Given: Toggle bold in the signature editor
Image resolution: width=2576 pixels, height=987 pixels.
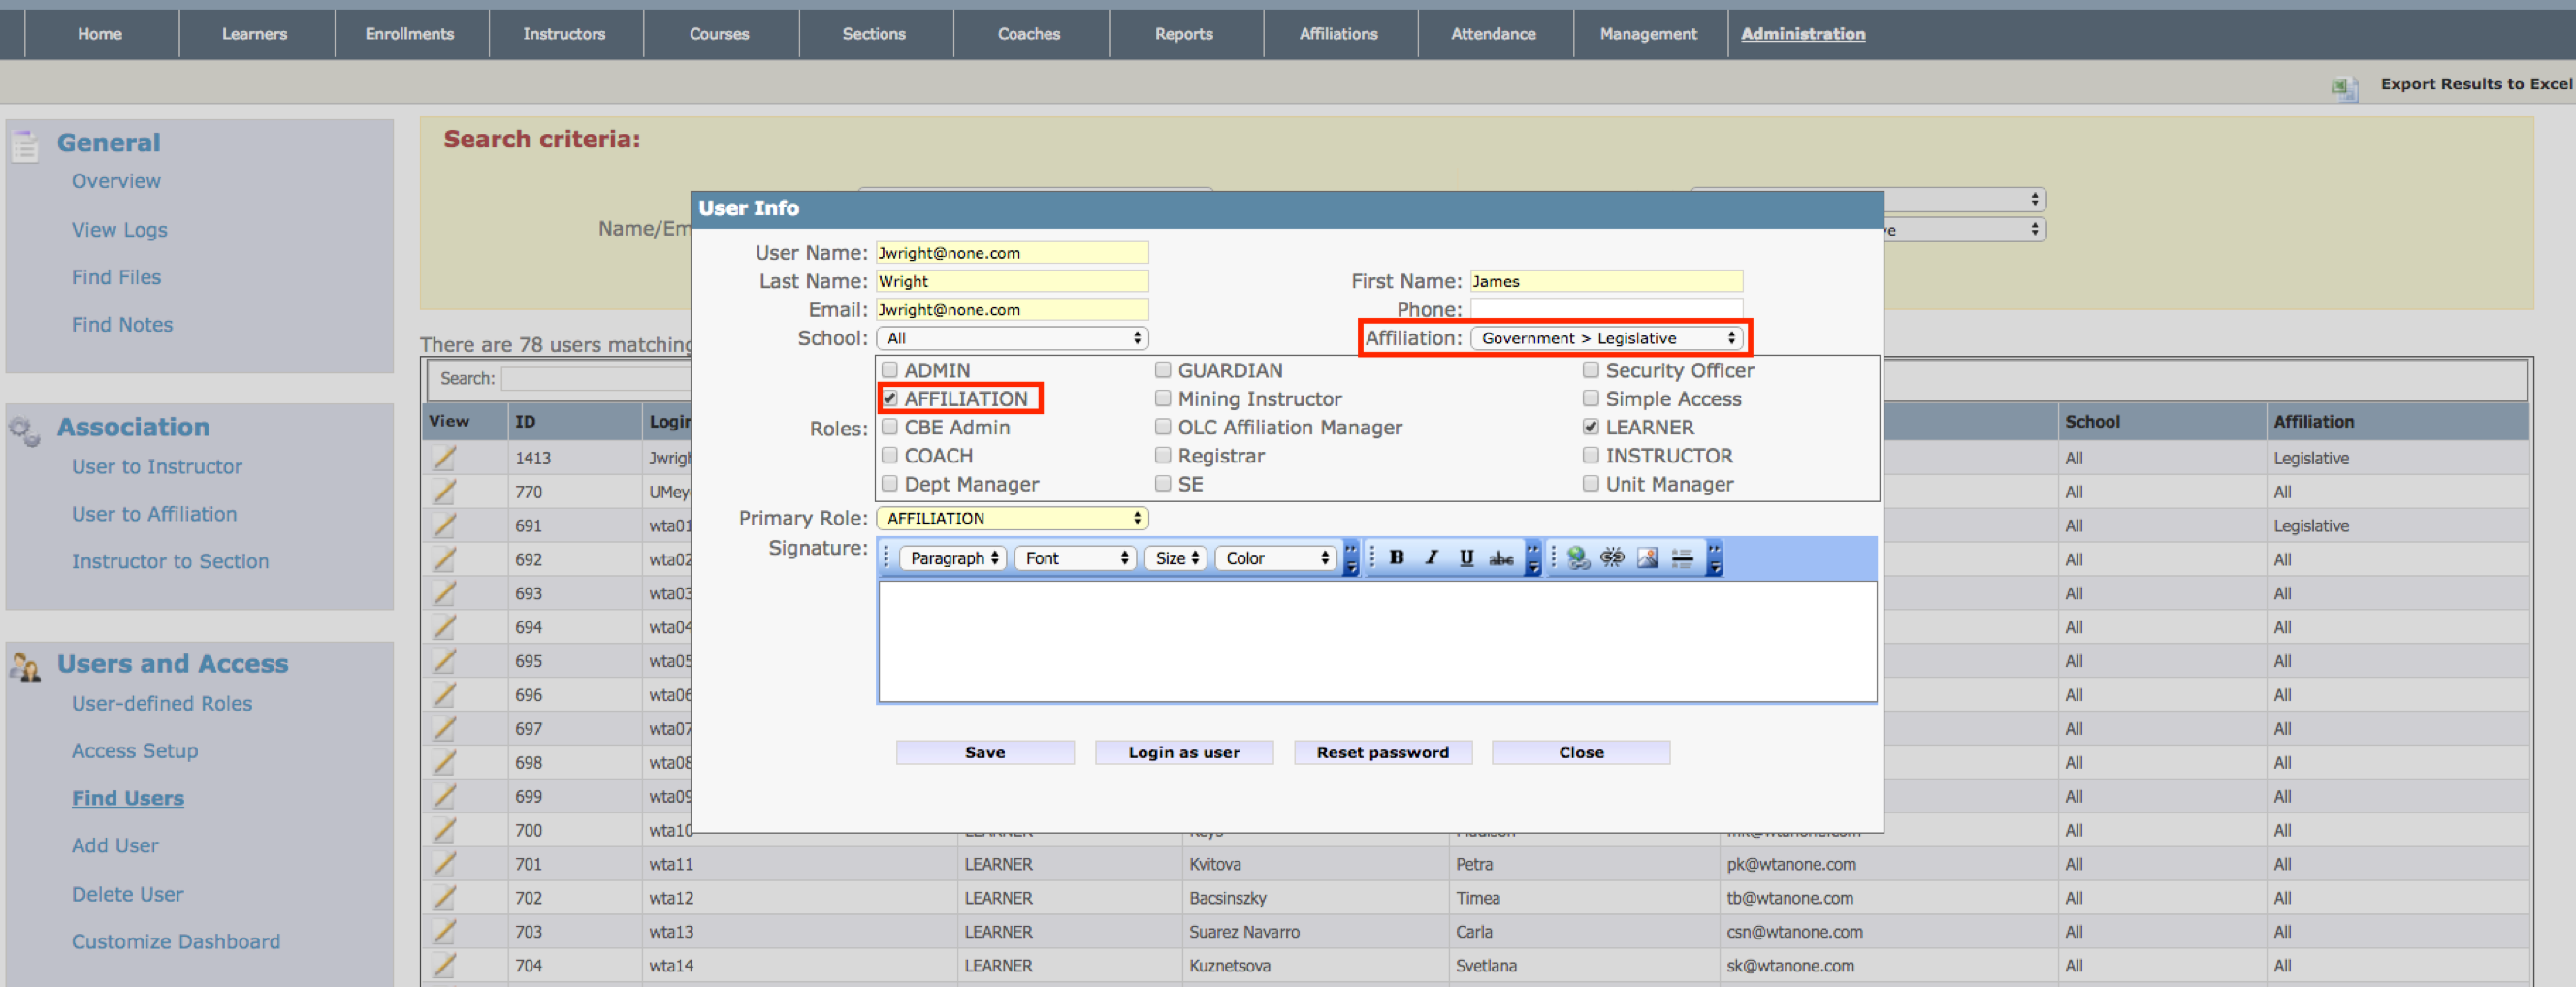Looking at the screenshot, I should coord(1396,558).
